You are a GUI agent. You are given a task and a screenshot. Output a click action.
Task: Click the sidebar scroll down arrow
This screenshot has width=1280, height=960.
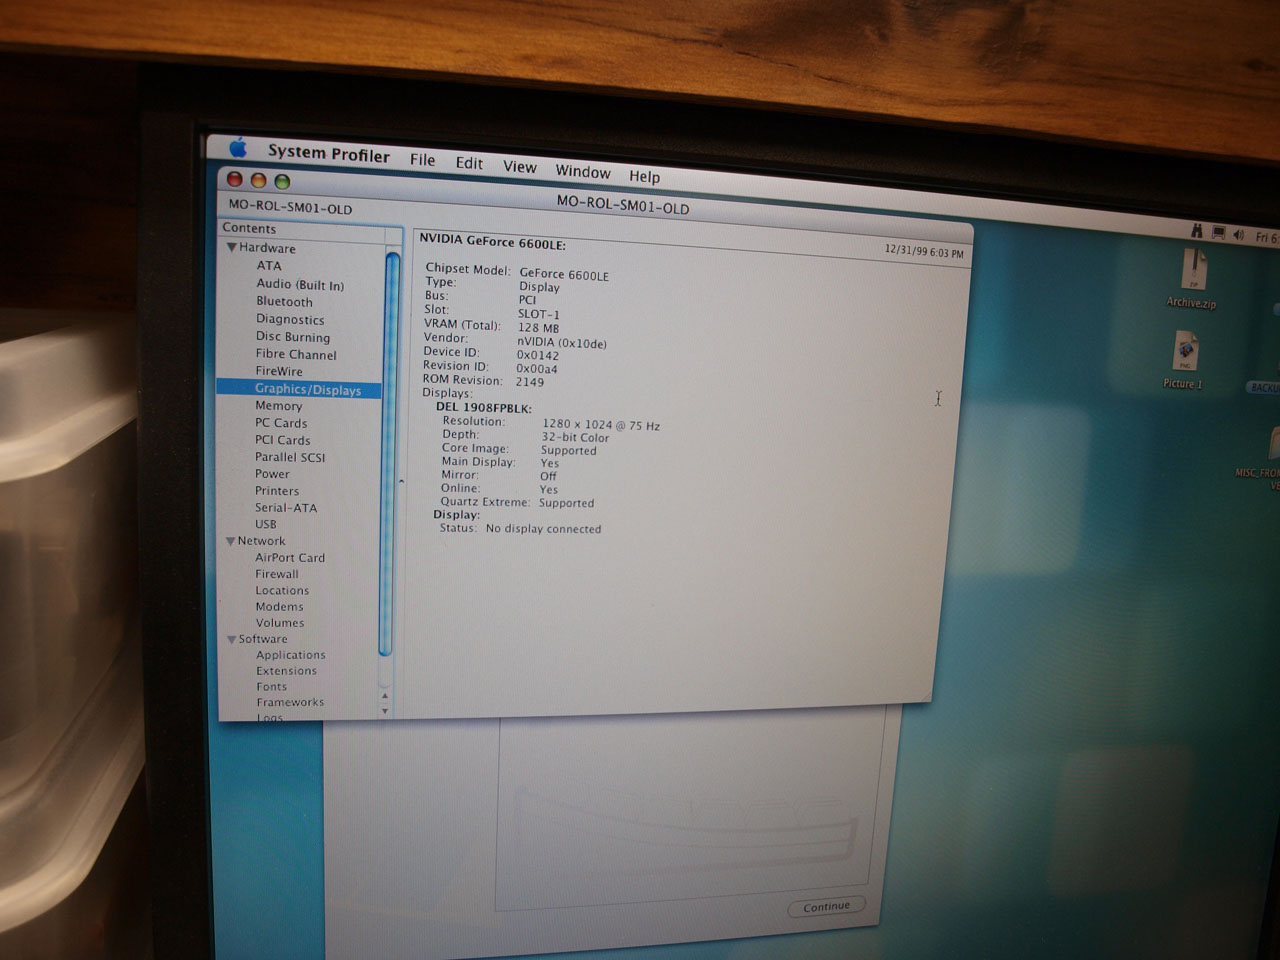tap(385, 711)
